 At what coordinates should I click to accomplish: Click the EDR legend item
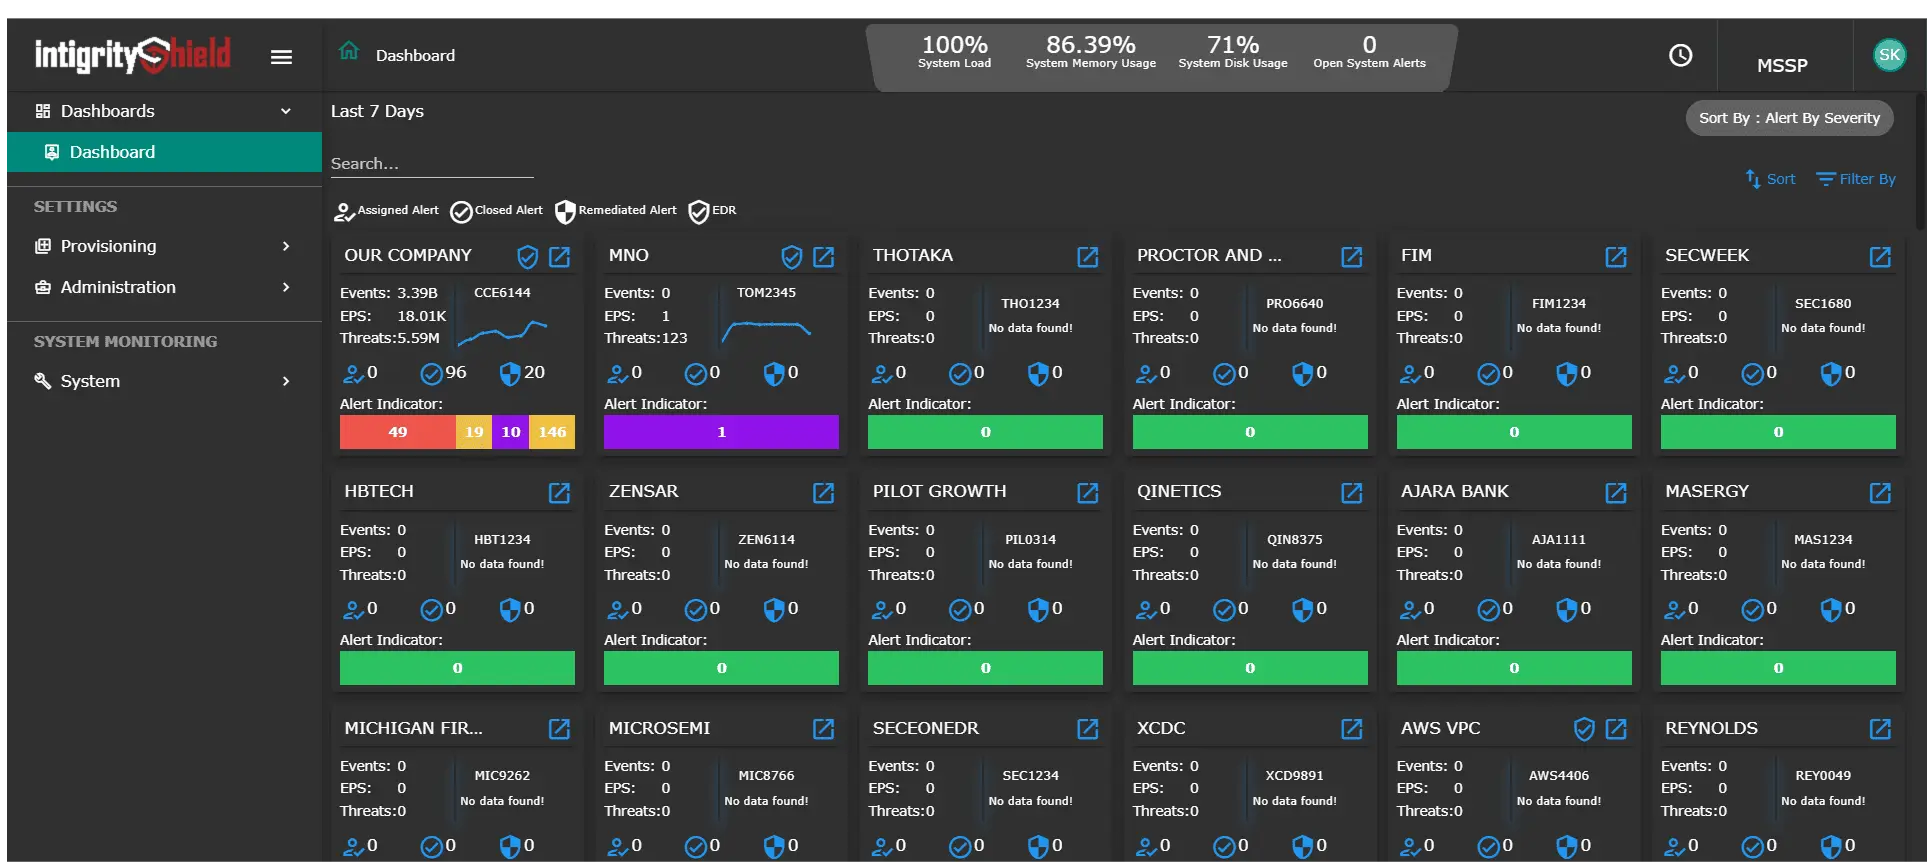(713, 211)
